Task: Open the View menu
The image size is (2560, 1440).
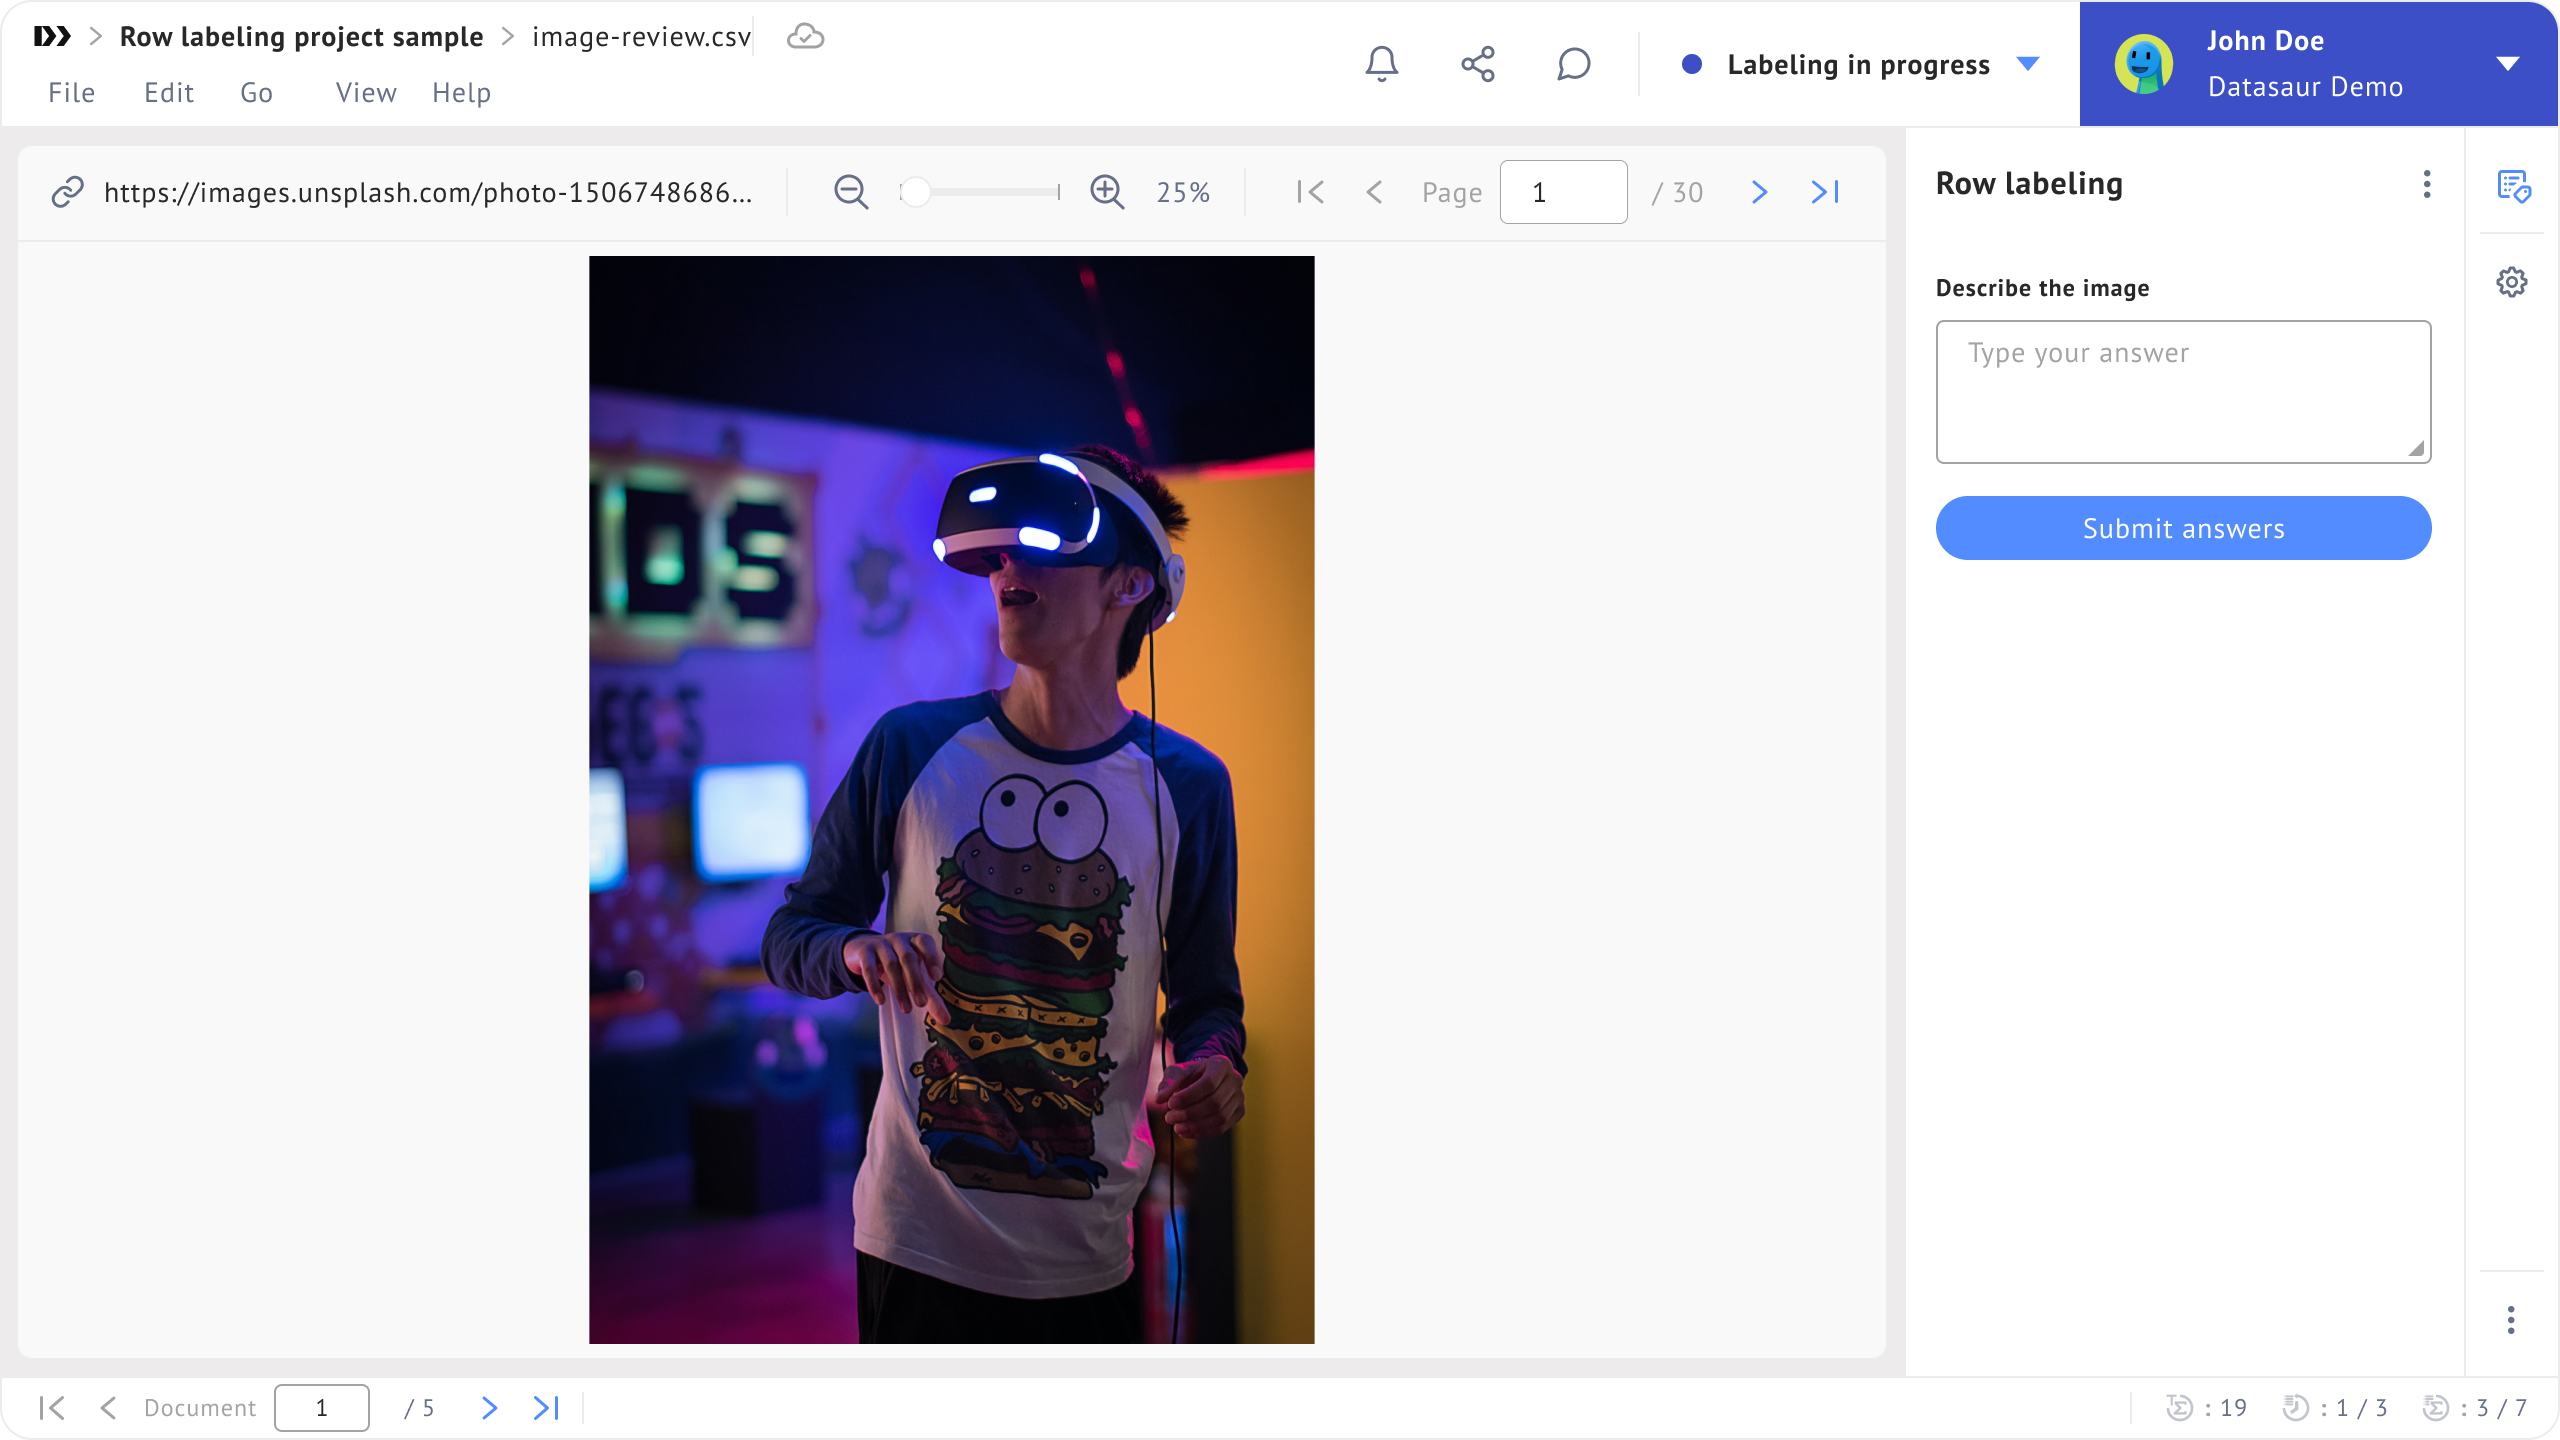Action: click(x=366, y=93)
